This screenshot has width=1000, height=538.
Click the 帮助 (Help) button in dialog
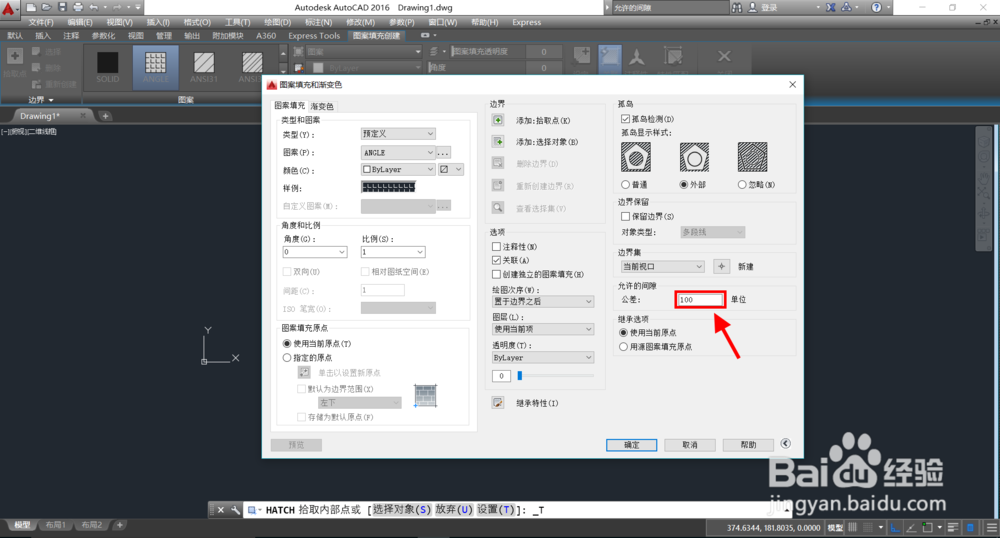pos(748,445)
